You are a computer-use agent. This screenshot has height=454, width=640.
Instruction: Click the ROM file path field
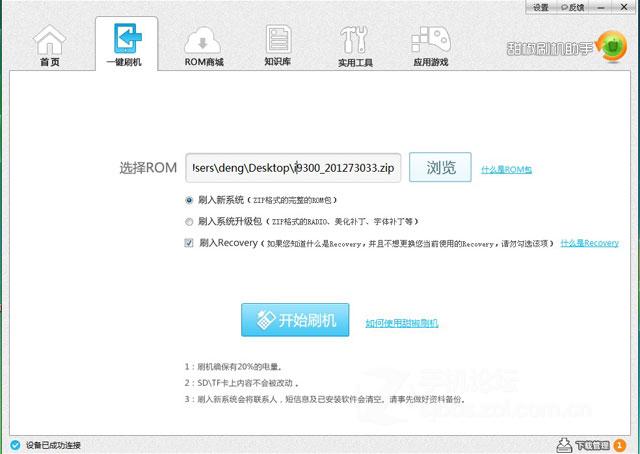point(293,168)
